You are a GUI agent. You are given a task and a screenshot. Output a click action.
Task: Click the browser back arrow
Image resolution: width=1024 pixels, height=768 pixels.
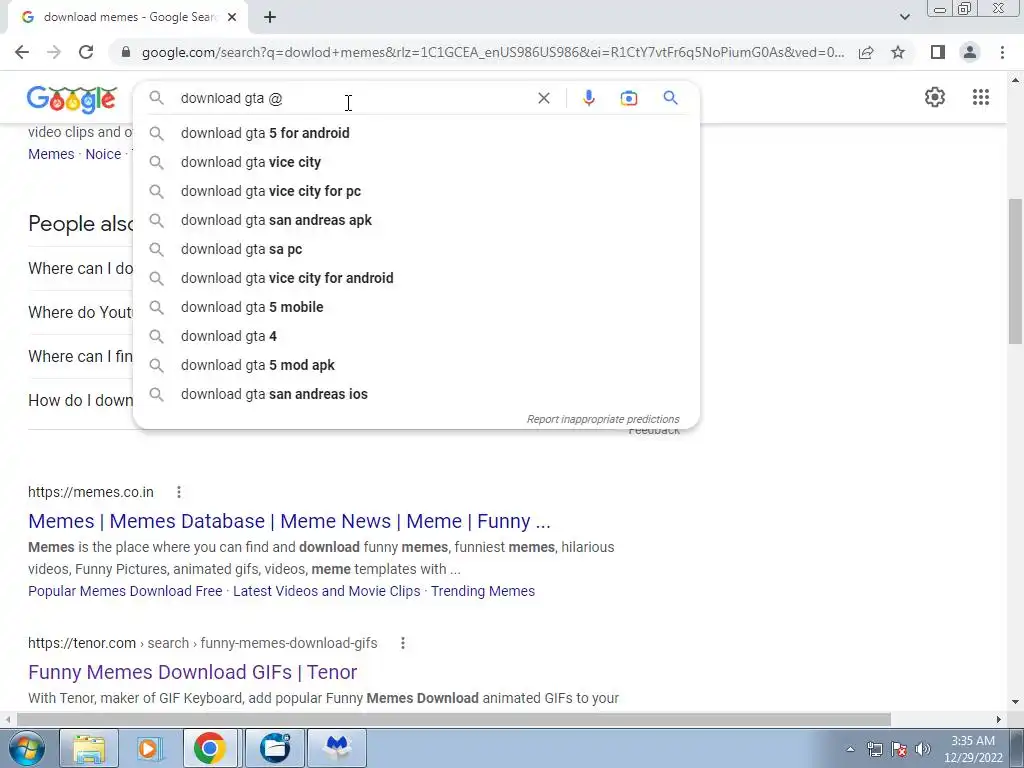tap(22, 52)
